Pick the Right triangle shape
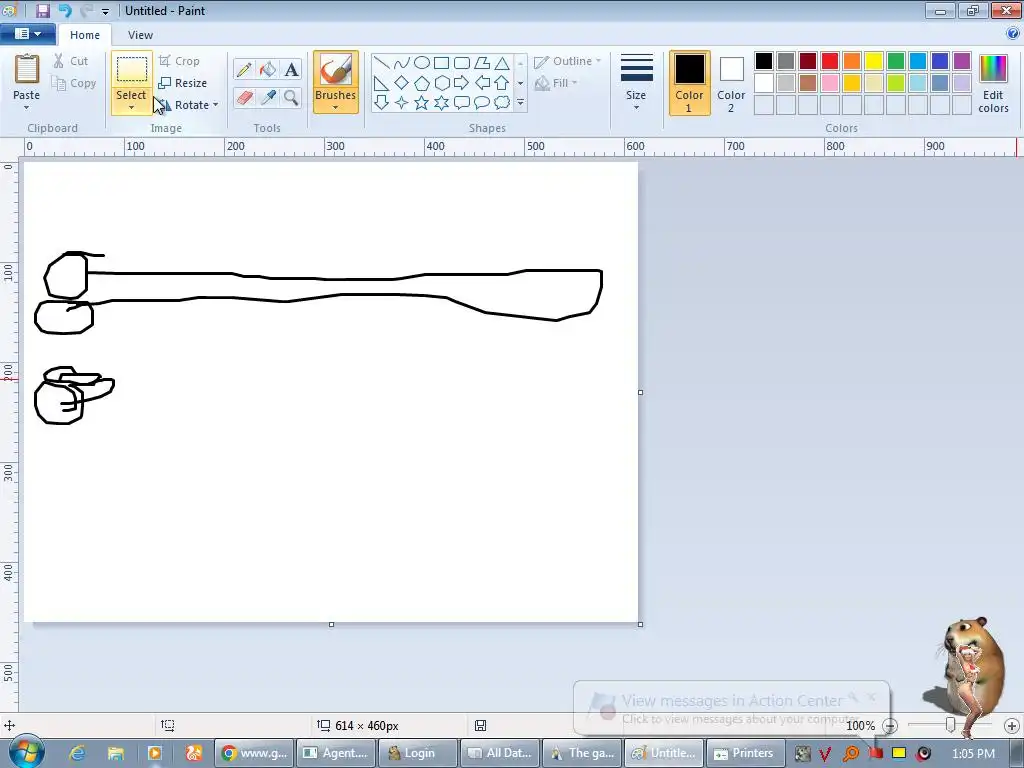 (381, 83)
